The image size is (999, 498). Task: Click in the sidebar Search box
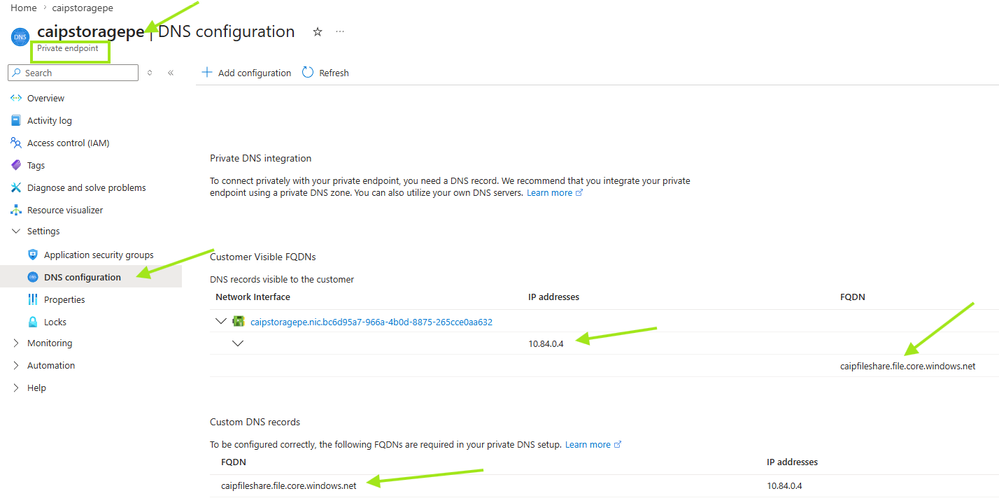(73, 73)
